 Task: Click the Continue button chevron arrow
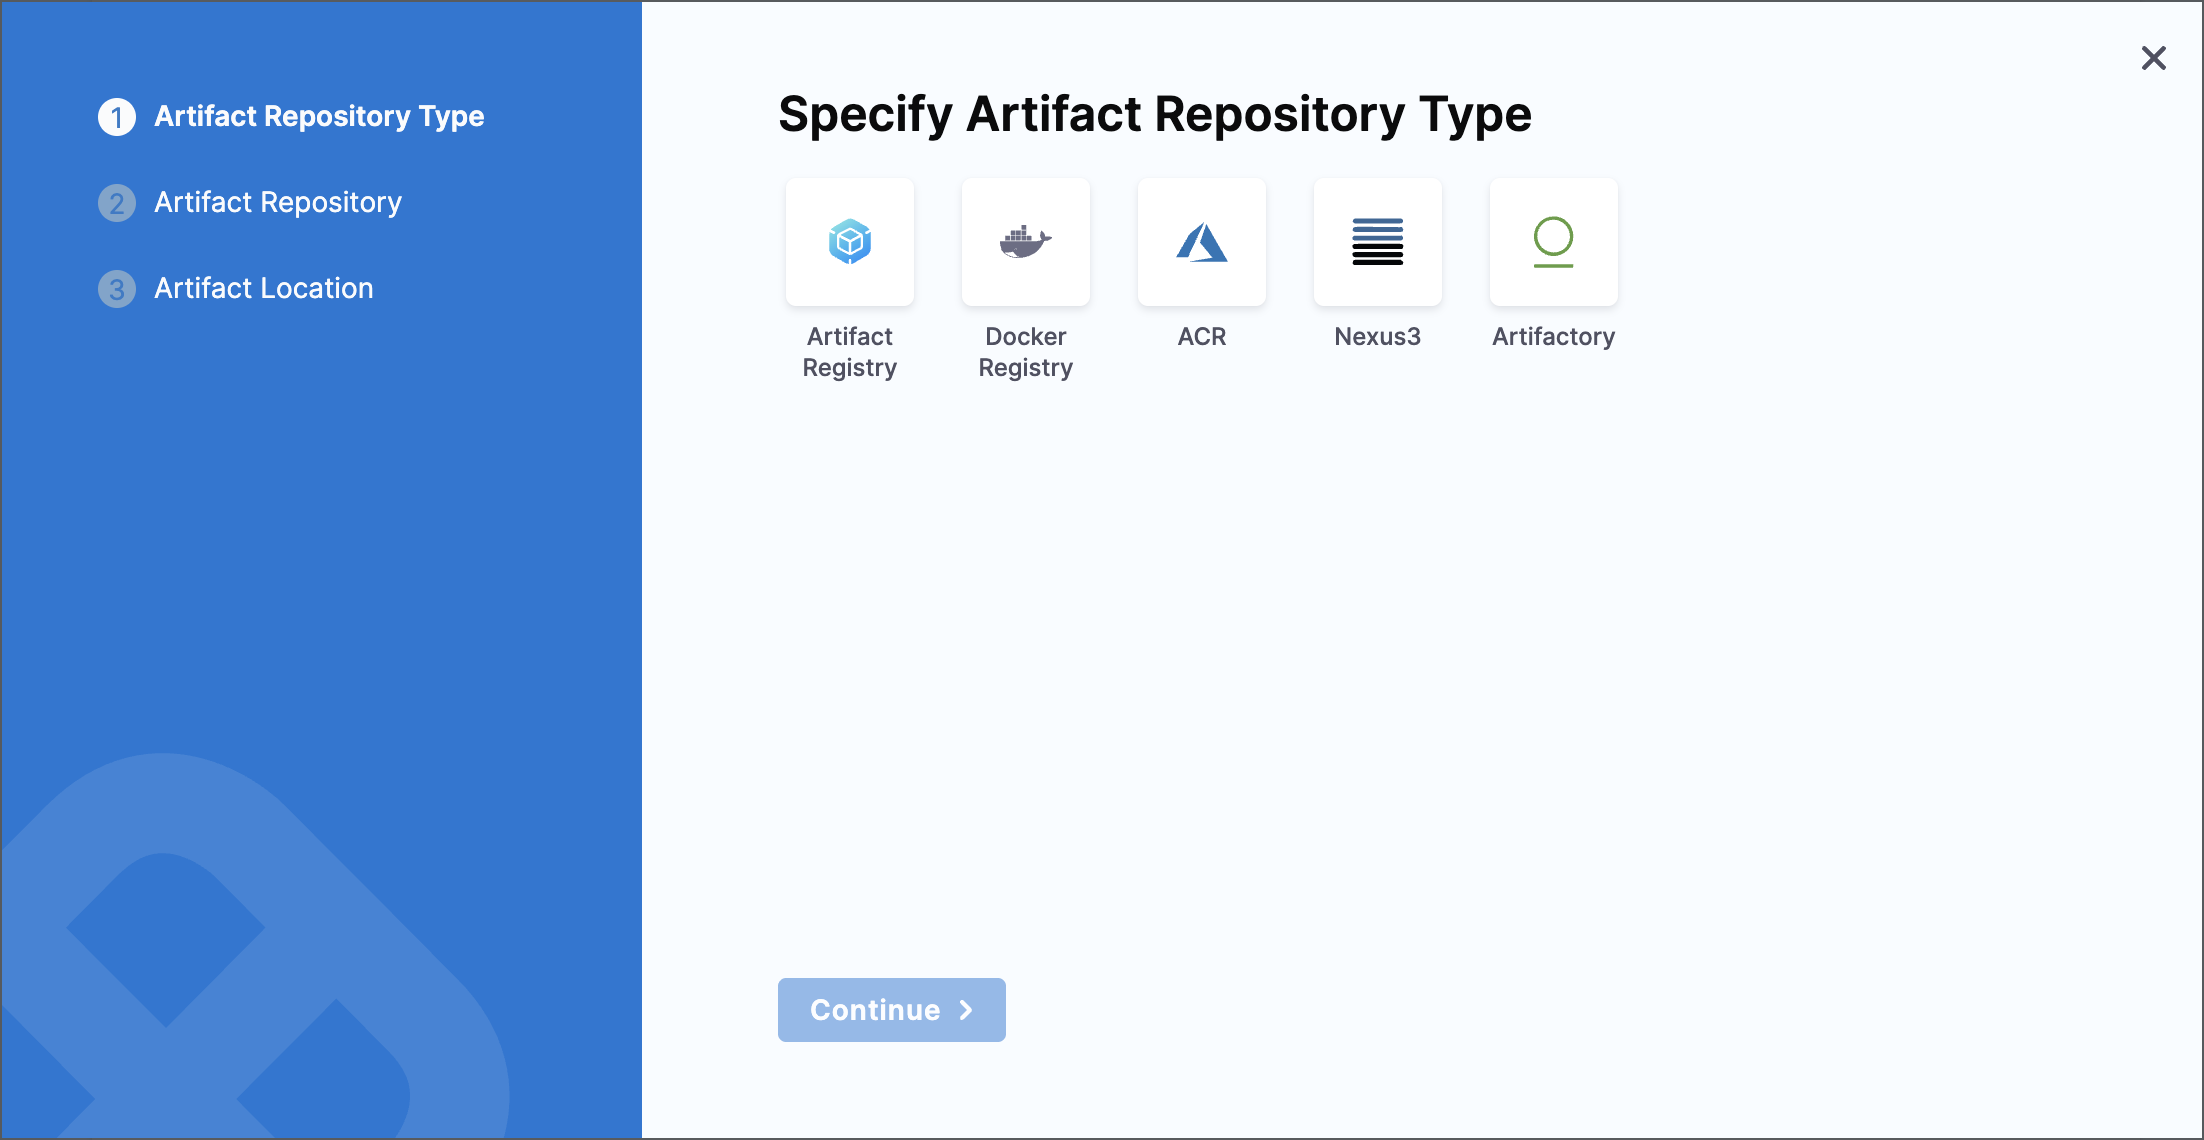tap(966, 1010)
